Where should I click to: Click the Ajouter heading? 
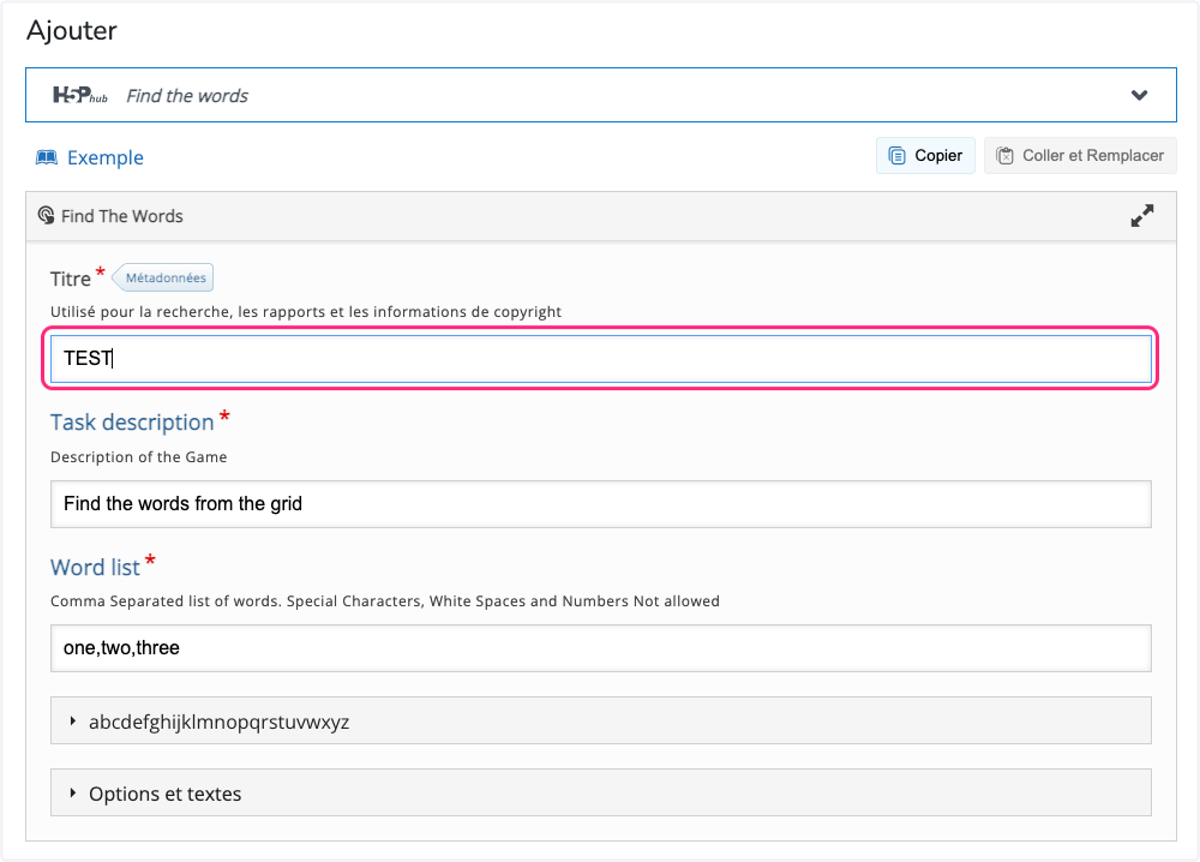pos(72,31)
